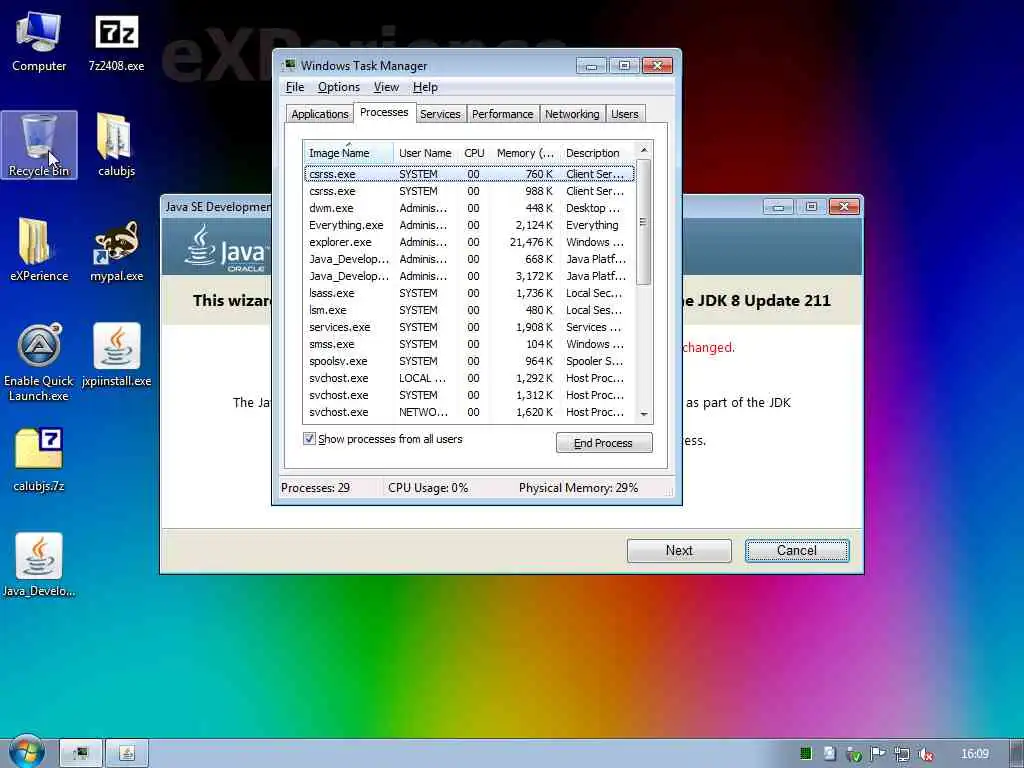This screenshot has width=1024, height=768.
Task: Click the Windows Start orb
Action: (x=27, y=753)
